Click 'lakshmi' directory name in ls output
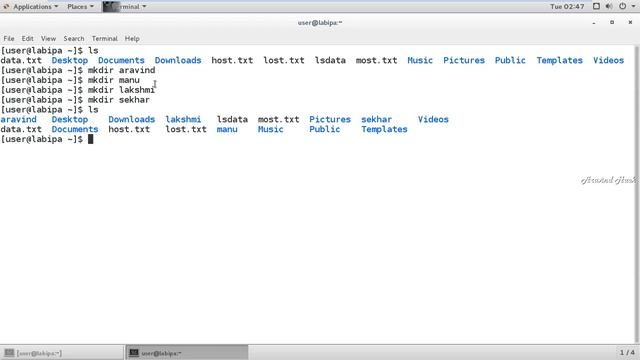Image resolution: width=640 pixels, height=360 pixels. 183,119
